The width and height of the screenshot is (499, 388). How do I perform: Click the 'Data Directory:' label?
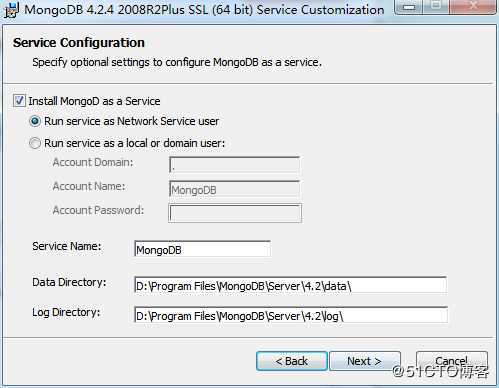[69, 282]
